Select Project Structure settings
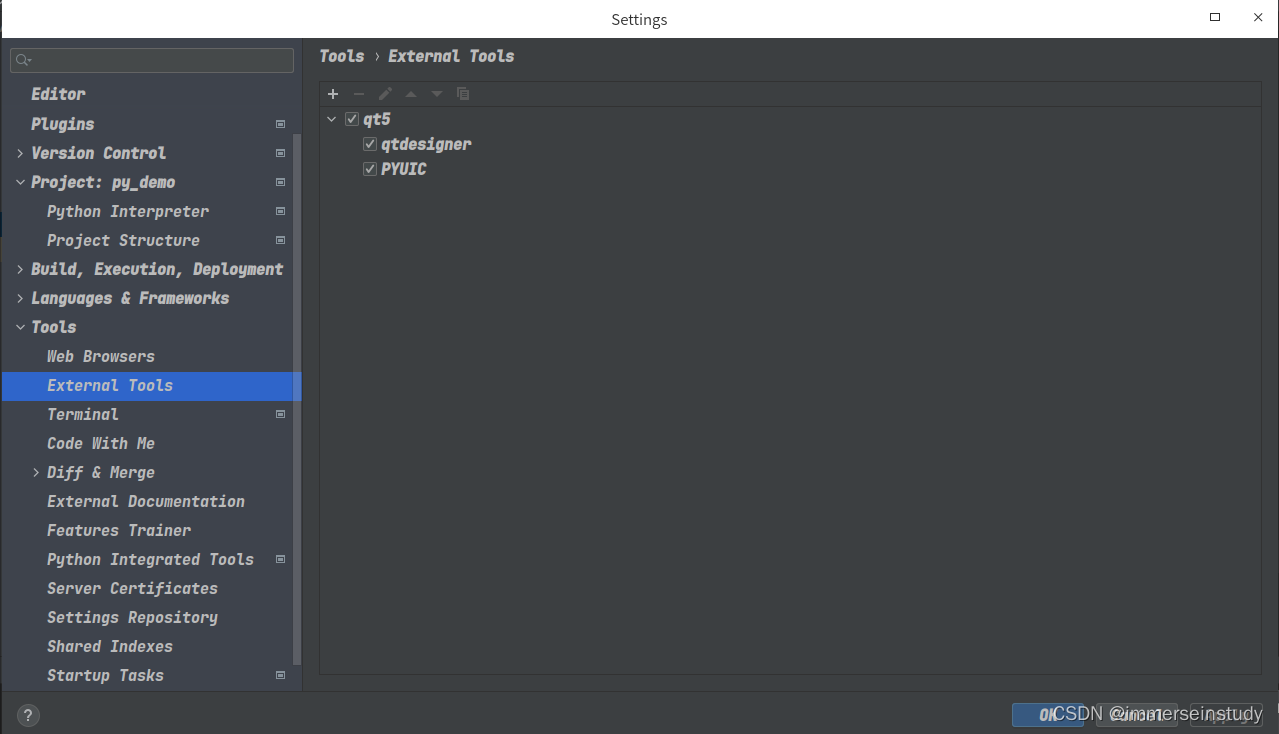Screen dimensions: 1279x734 [123, 240]
